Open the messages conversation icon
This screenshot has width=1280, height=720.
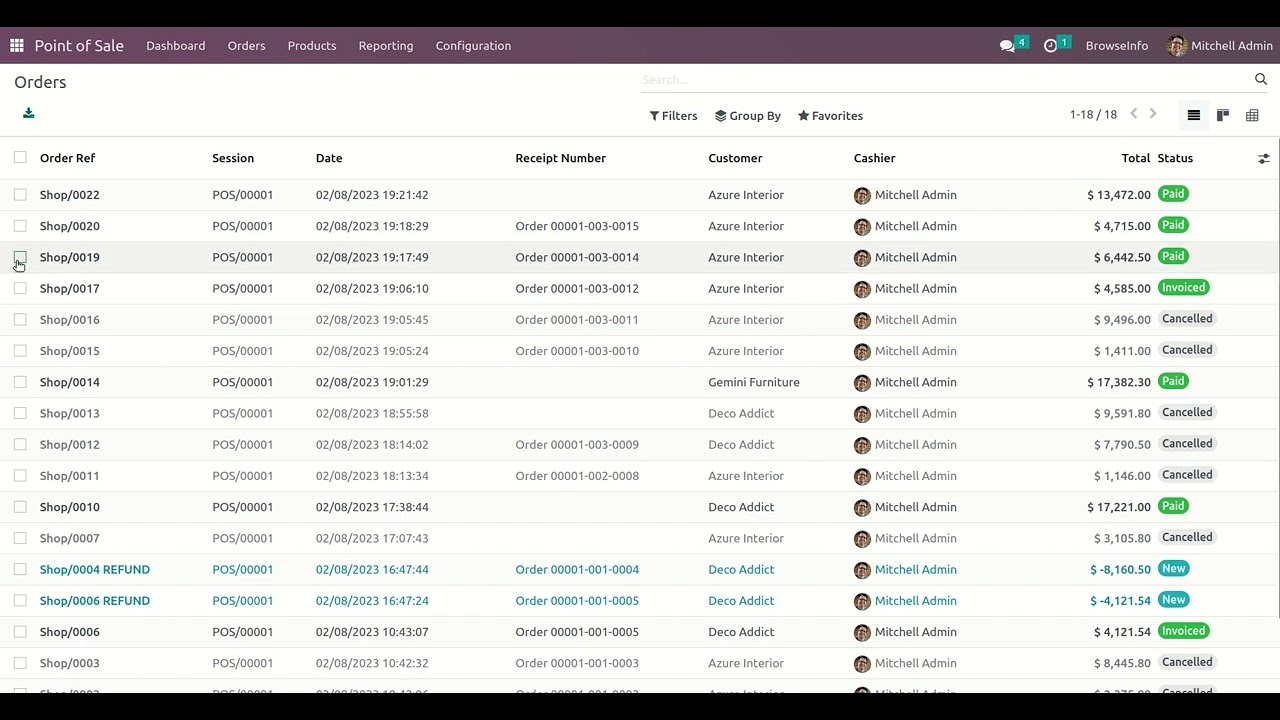pyautogui.click(x=1007, y=46)
